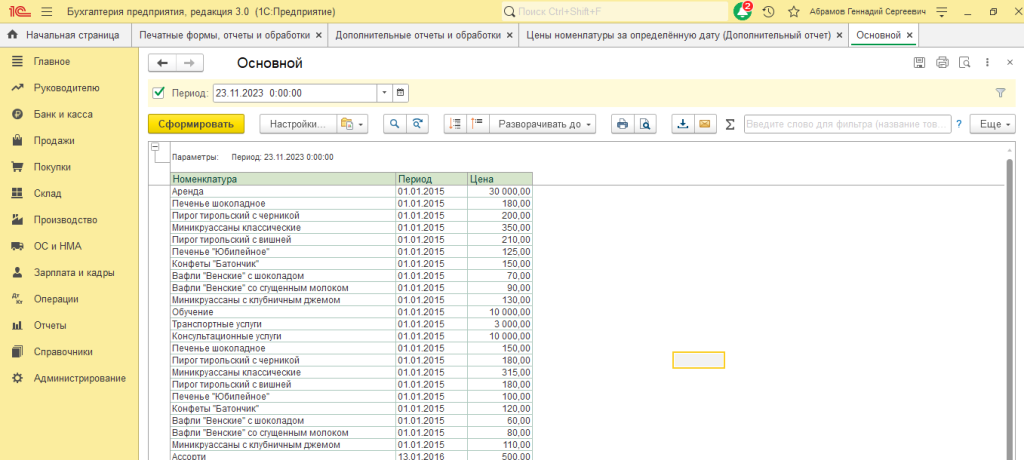This screenshot has height=460, width=1024.
Task: Open calendar picker for period field
Action: (401, 93)
